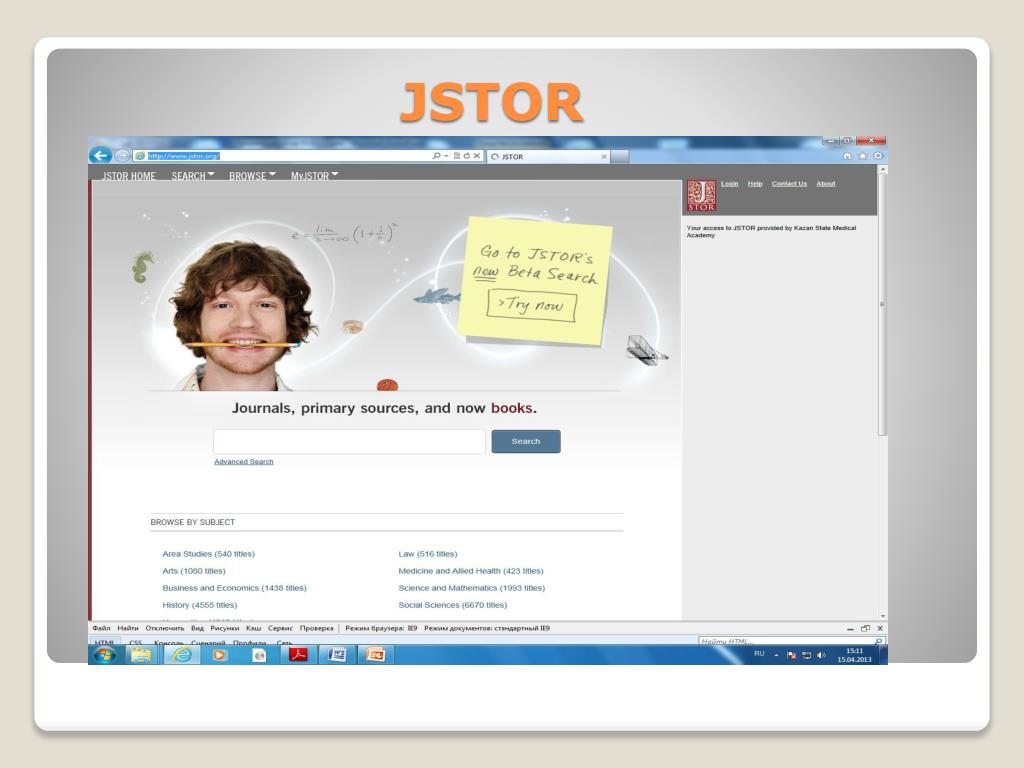
Task: Minimize the developer tools panel
Action: [x=850, y=629]
